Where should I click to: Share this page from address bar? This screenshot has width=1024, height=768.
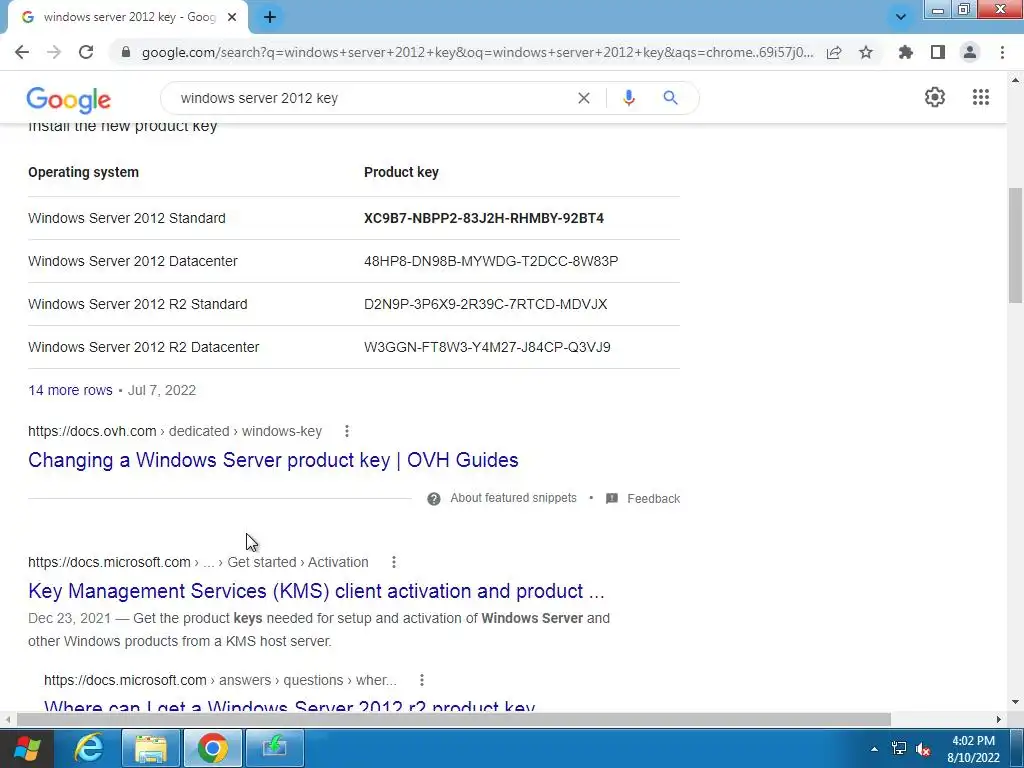[834, 52]
